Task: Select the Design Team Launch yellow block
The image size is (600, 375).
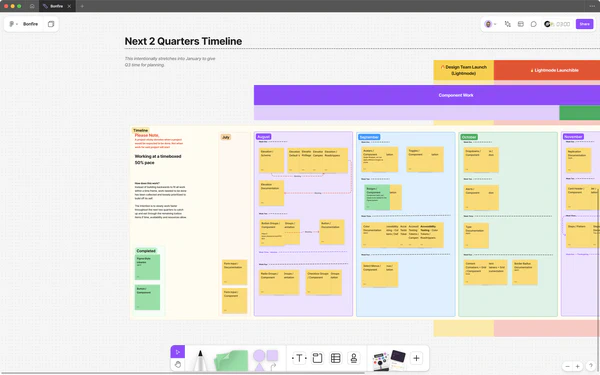Action: click(x=463, y=70)
